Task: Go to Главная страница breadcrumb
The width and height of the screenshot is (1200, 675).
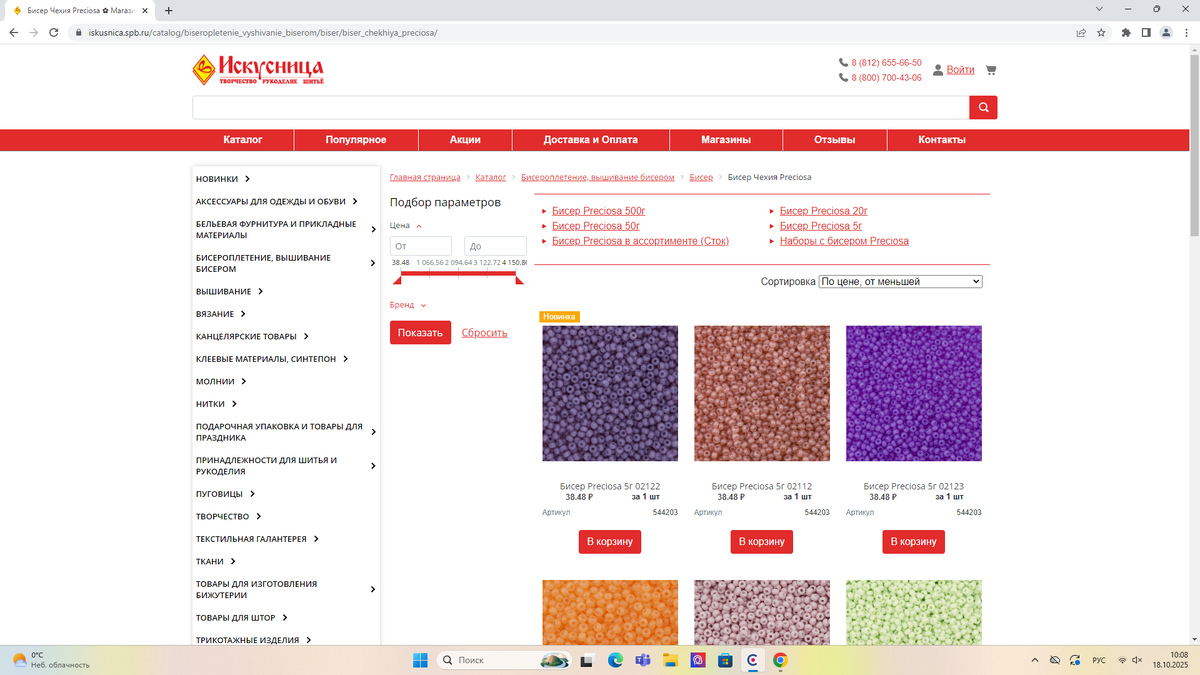Action: point(425,177)
